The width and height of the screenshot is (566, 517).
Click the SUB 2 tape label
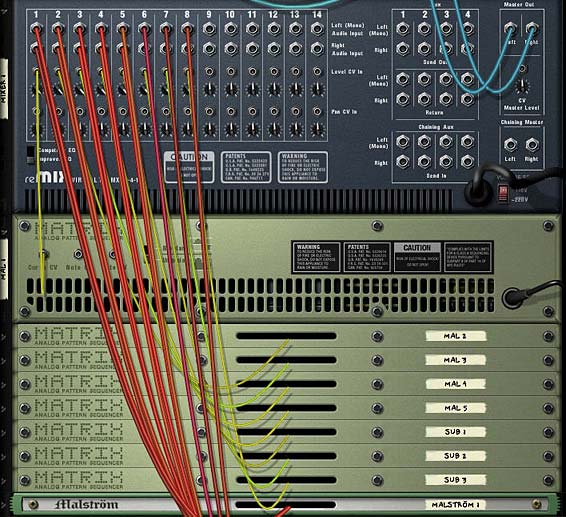click(456, 456)
